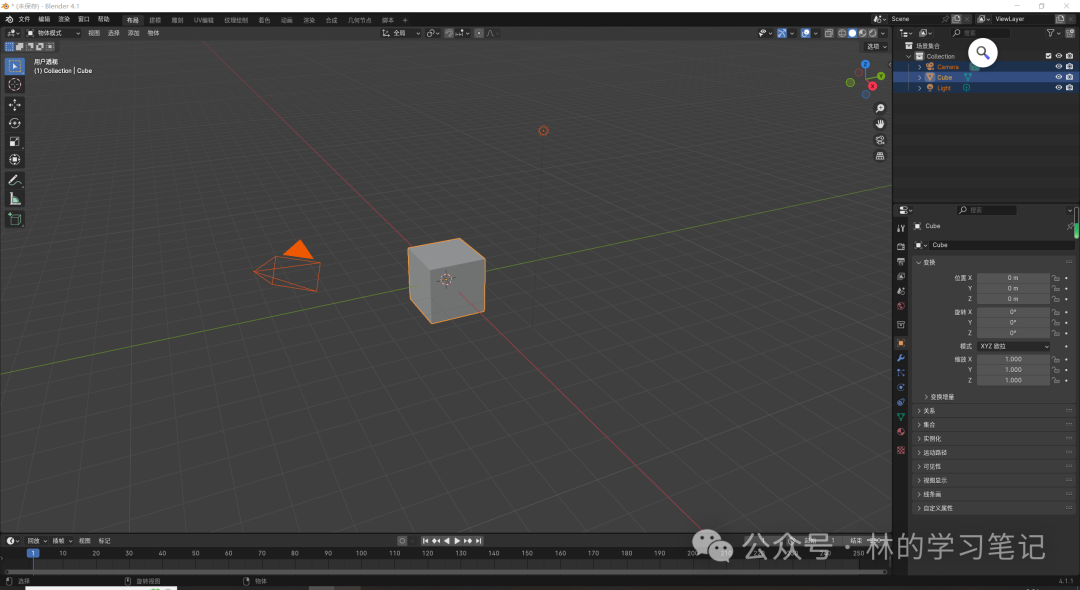Uncheck the Collection exclude checkbox in outliner
Screen dimensions: 1080x590
[x=1048, y=56]
